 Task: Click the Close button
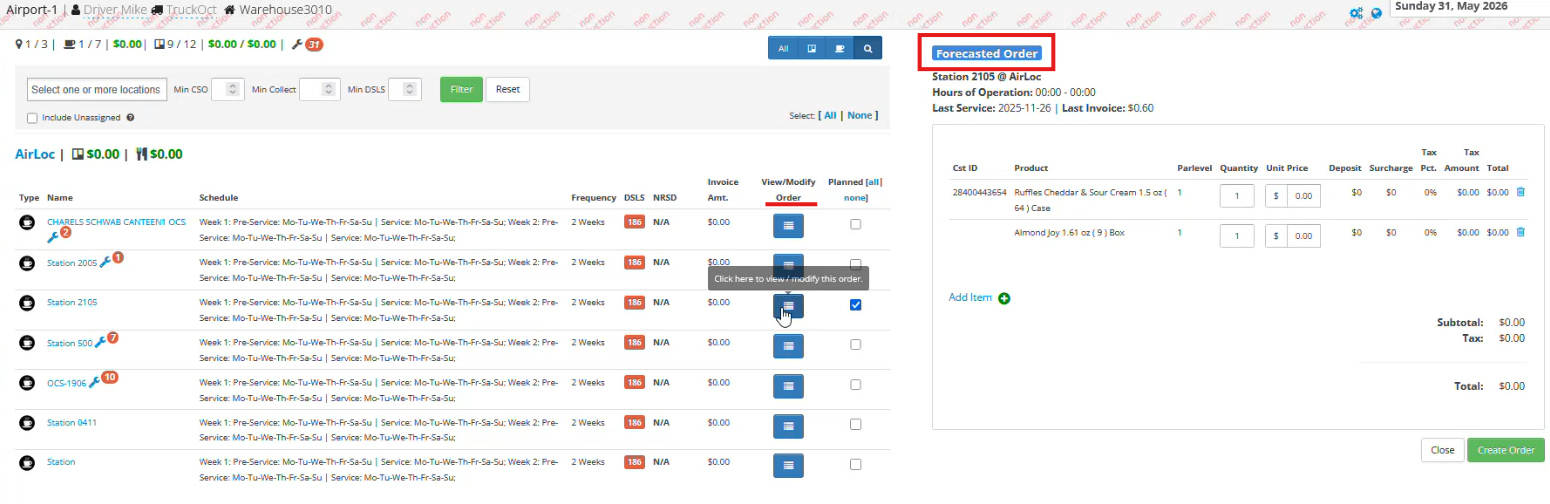(x=1442, y=450)
